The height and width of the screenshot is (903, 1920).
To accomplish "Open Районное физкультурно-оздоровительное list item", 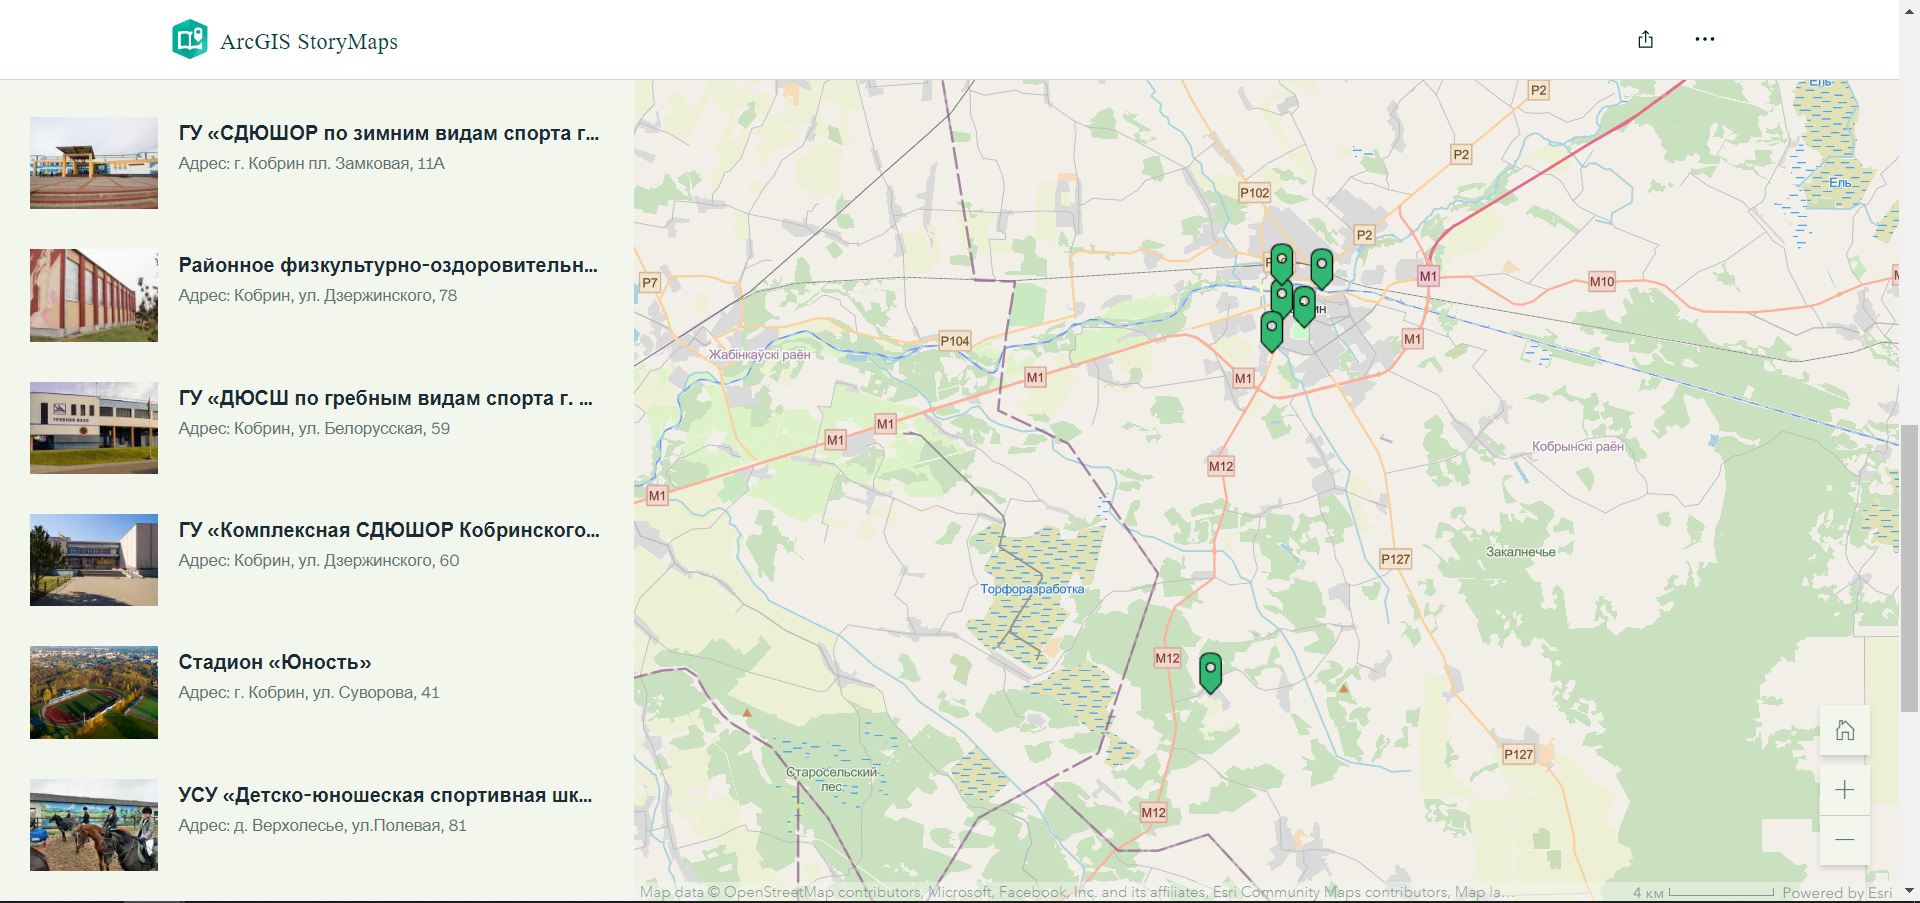I will click(388, 265).
